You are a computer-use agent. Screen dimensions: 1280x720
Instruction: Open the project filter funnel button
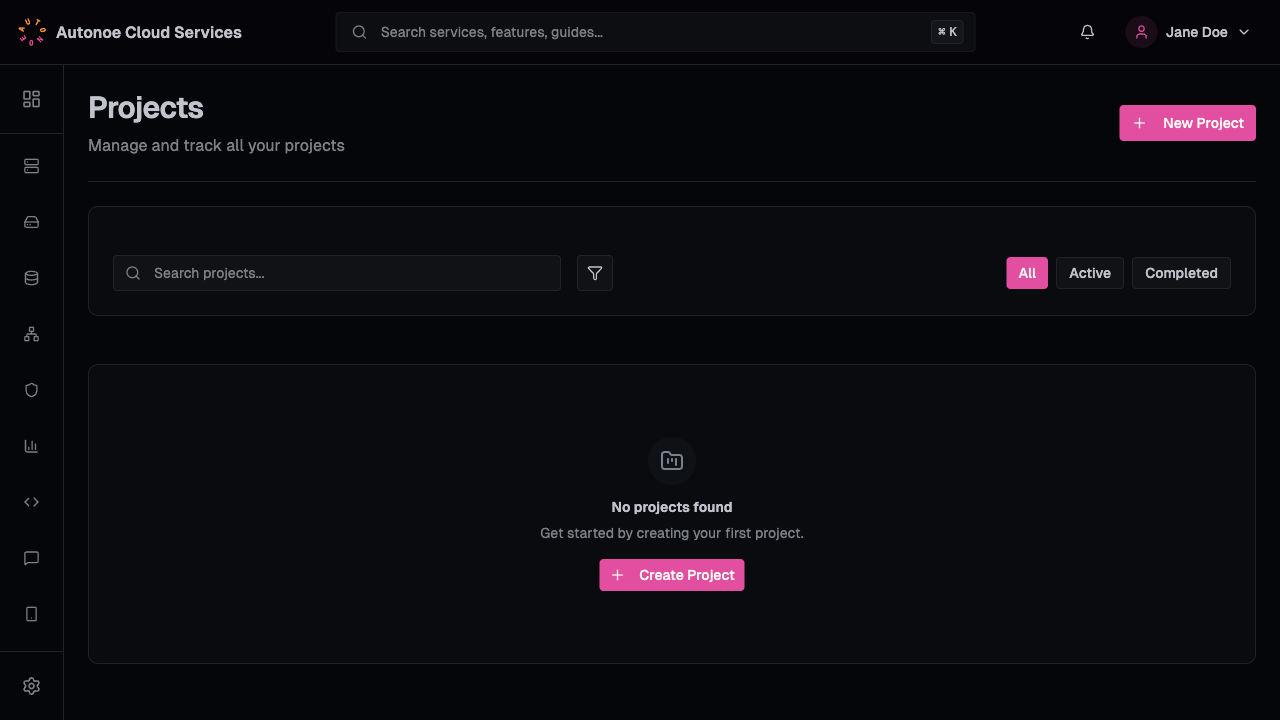point(595,273)
